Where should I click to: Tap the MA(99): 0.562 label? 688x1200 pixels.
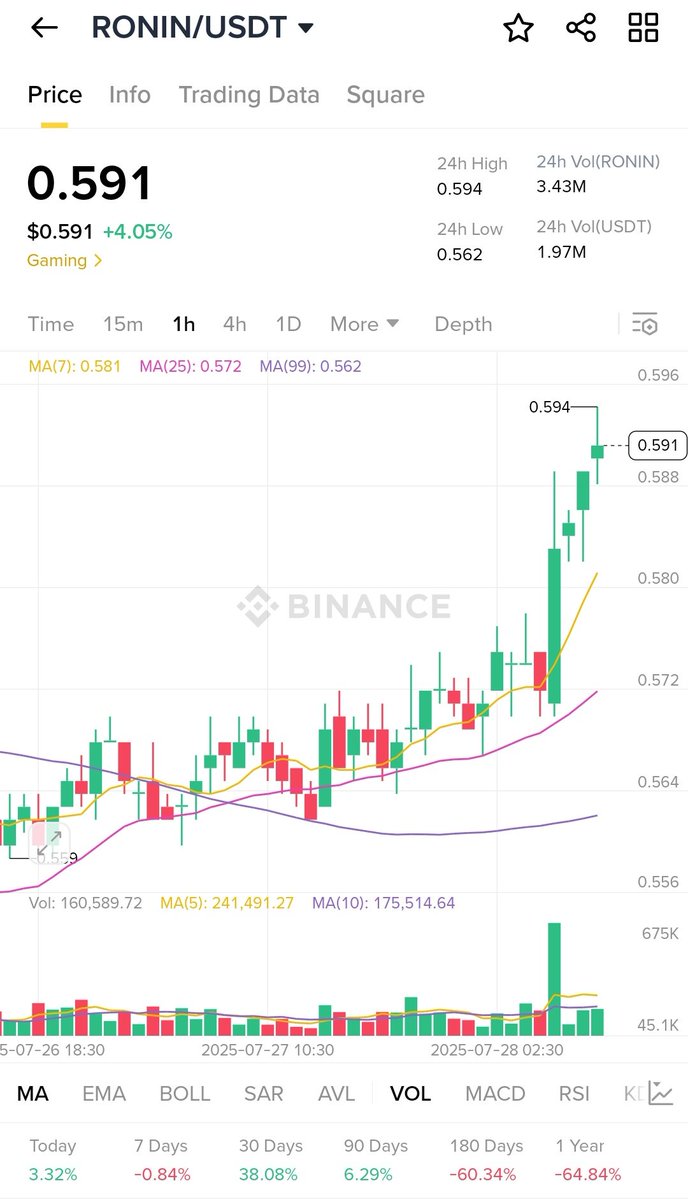[x=310, y=366]
